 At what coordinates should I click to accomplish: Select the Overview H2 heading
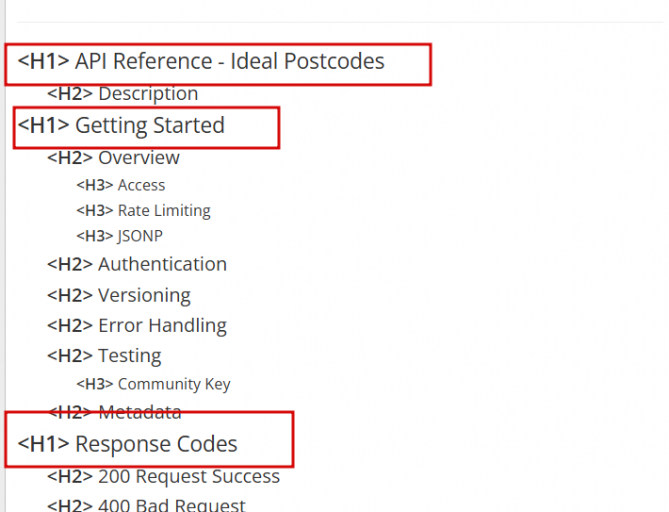click(x=113, y=157)
